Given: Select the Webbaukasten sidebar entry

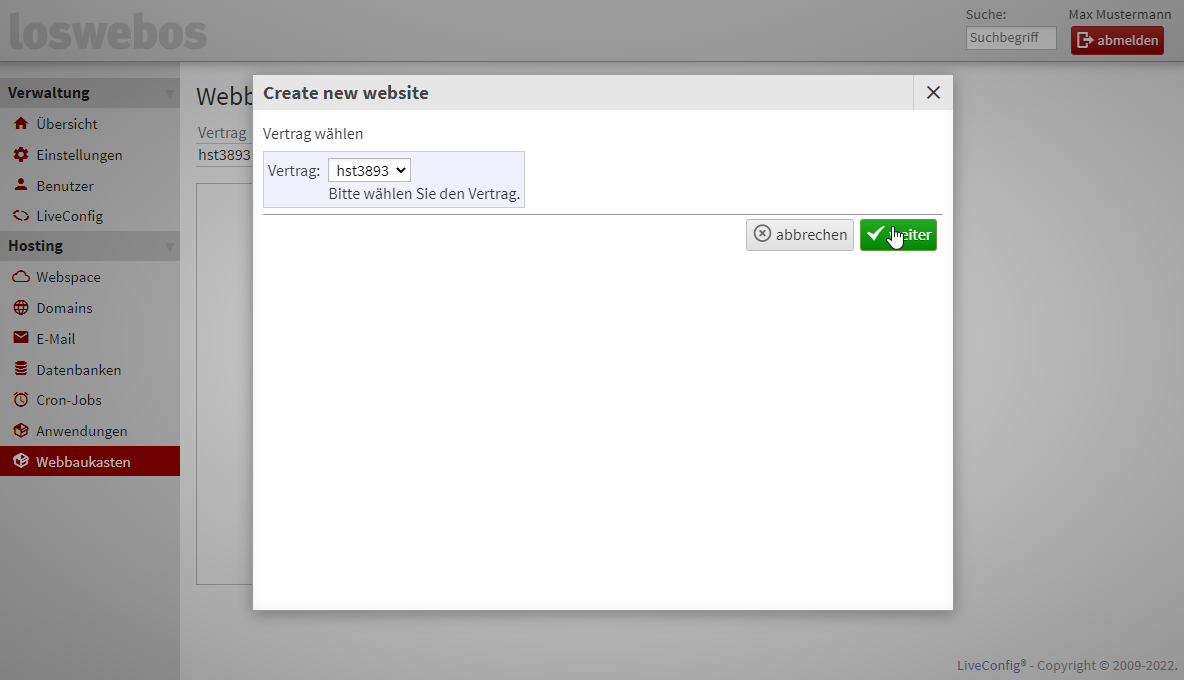Looking at the screenshot, I should click(83, 462).
